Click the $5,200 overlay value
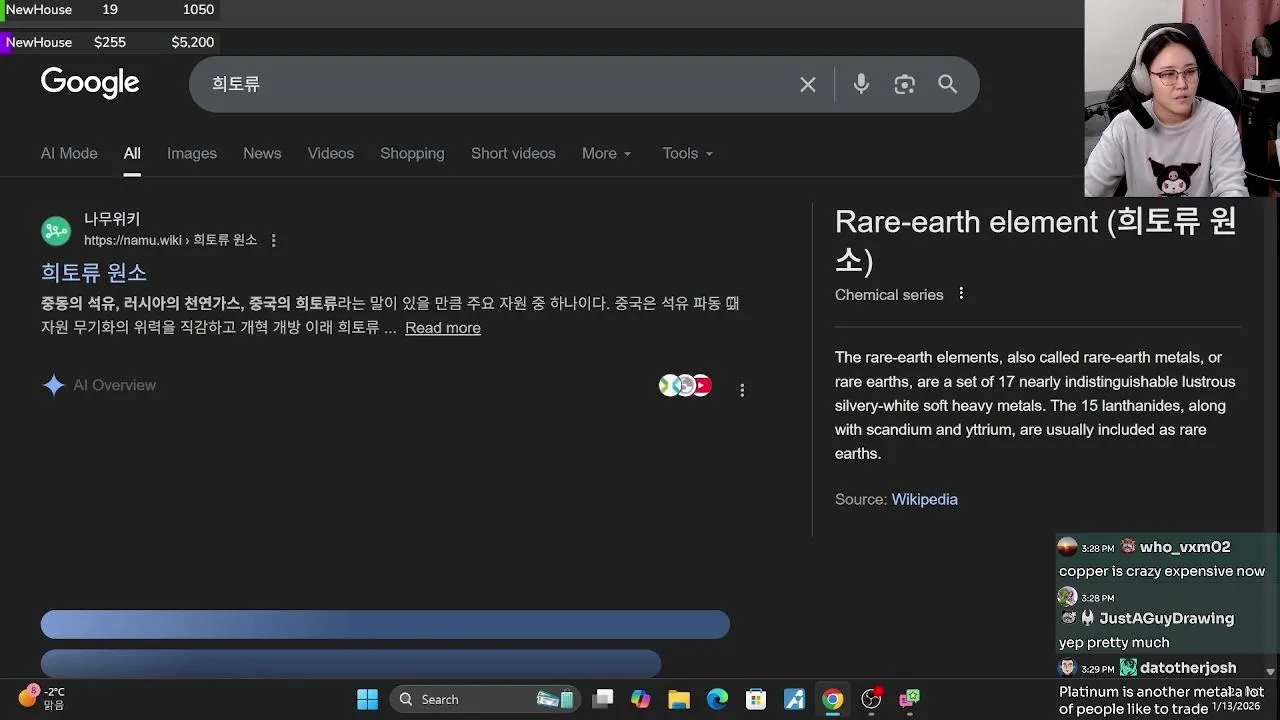 tap(192, 42)
